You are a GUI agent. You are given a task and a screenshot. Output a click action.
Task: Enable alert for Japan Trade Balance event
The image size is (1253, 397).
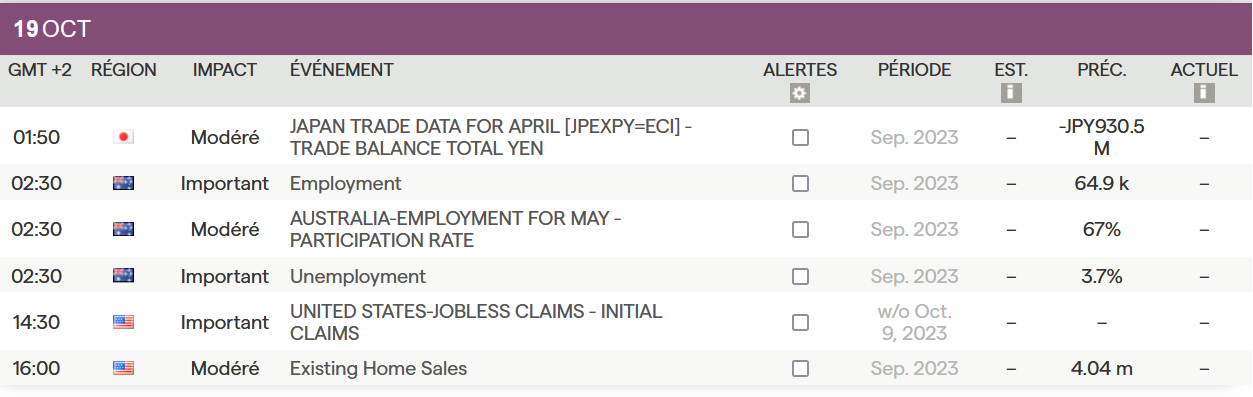pos(800,138)
